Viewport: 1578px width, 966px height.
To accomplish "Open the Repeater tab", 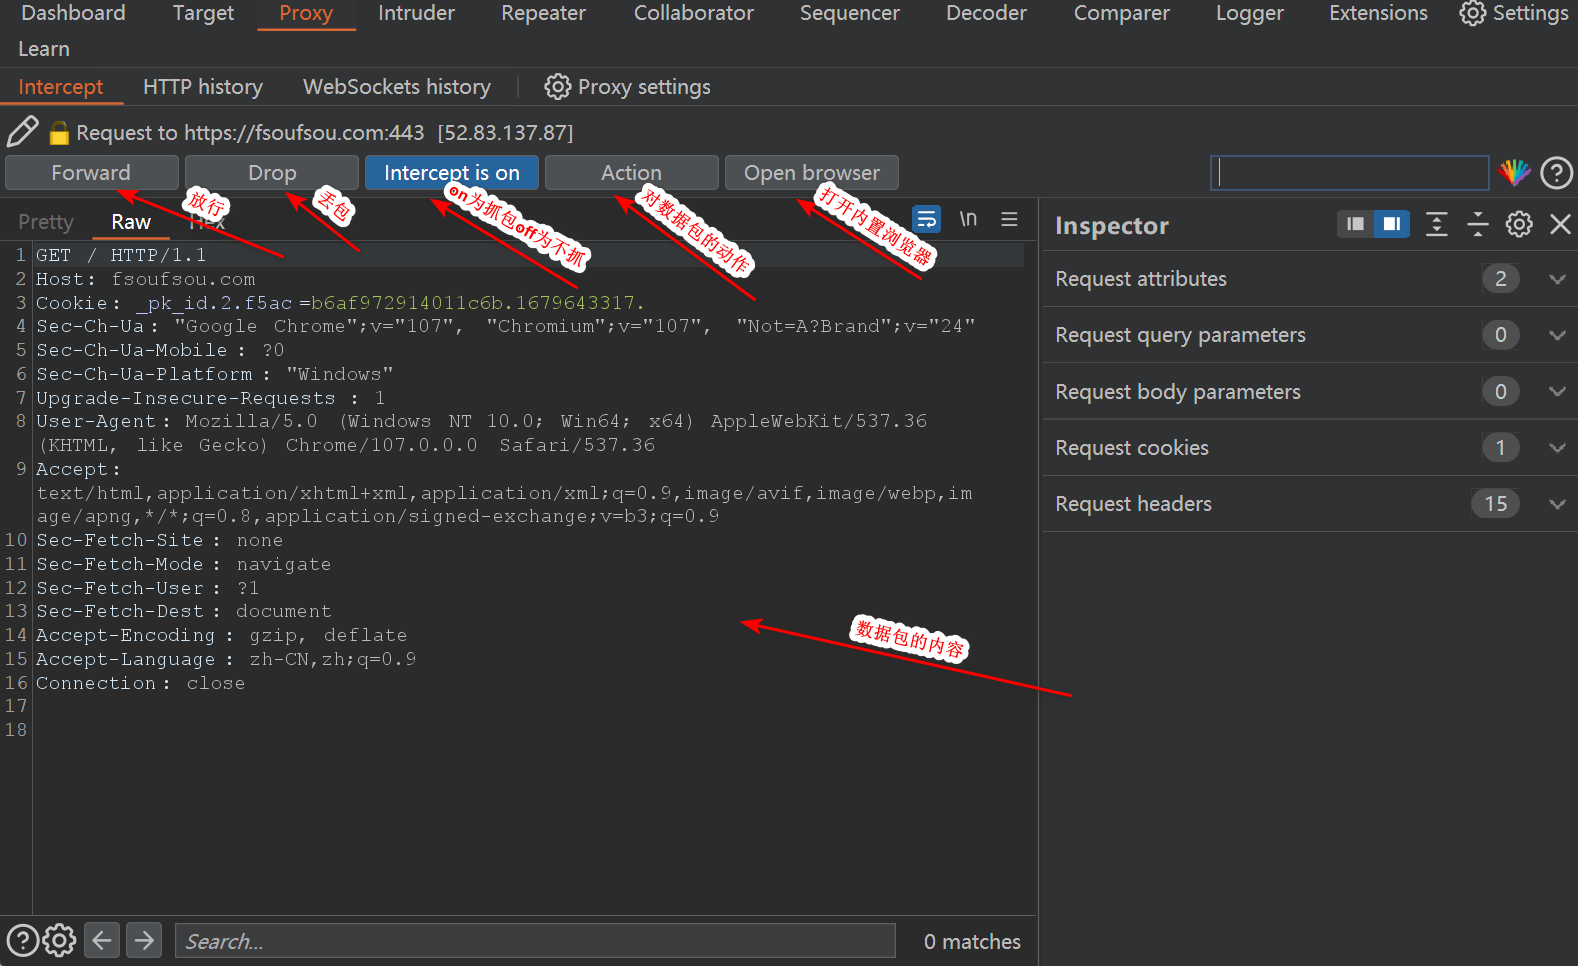I will point(543,14).
